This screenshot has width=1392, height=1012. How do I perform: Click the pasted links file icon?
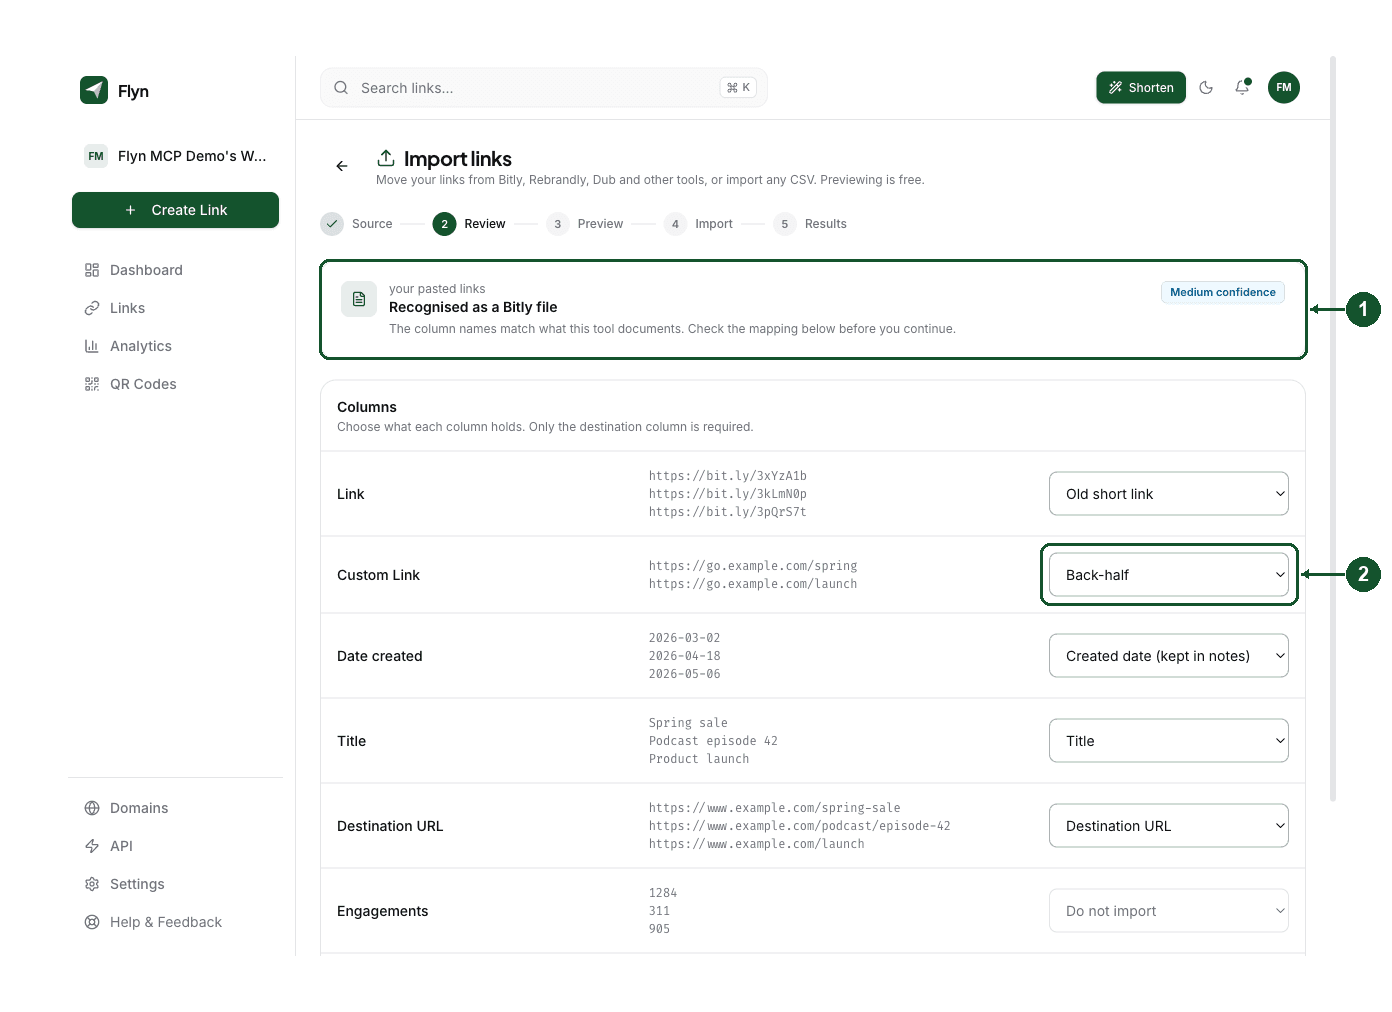tap(359, 299)
